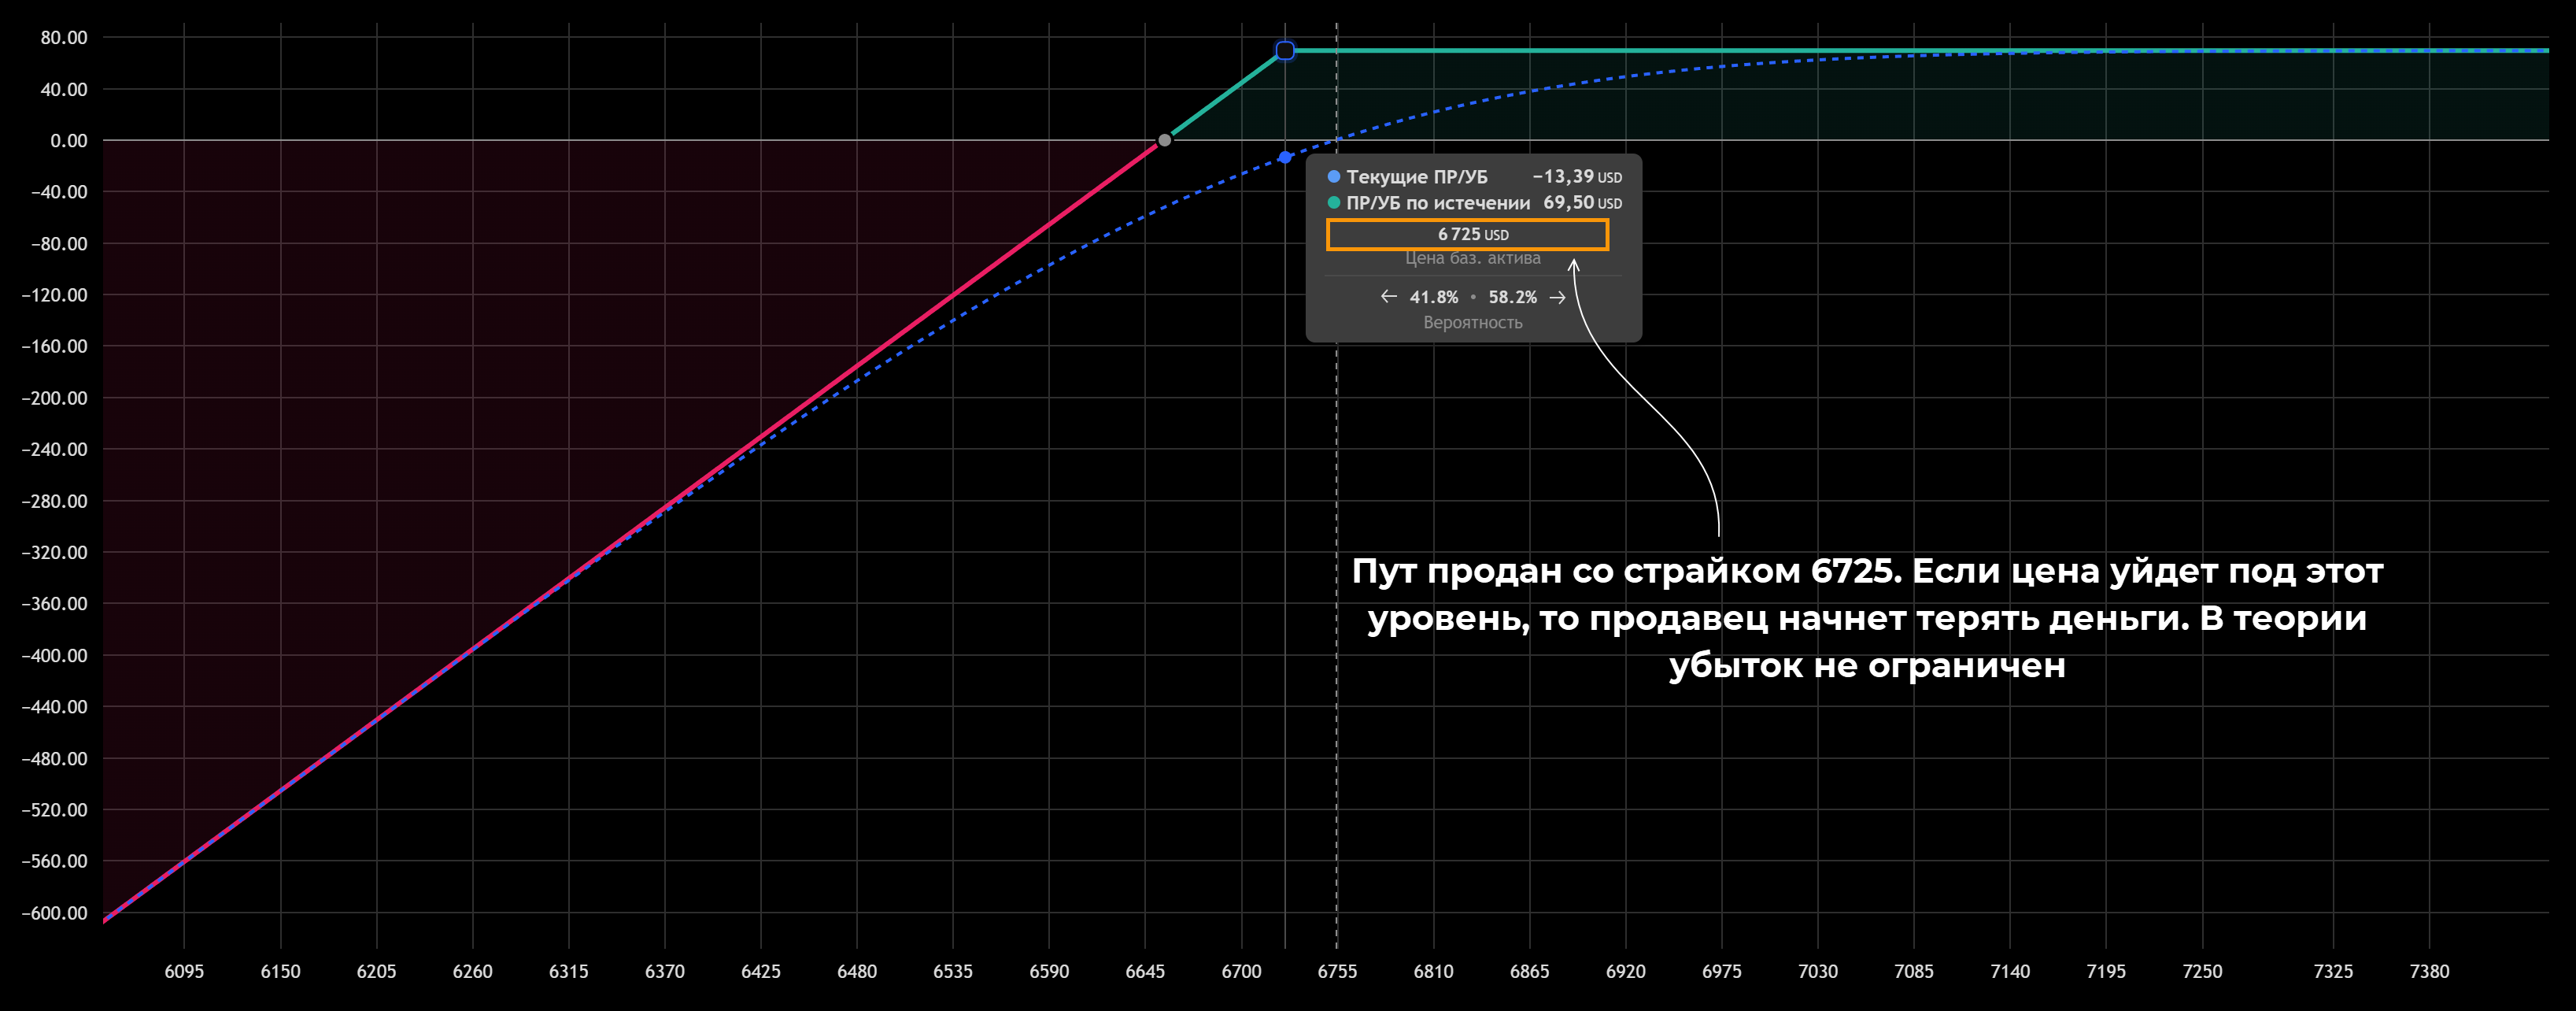Screen dimensions: 2576x1011
Task: Click the square strike handle at 6725
Action: point(1285,51)
